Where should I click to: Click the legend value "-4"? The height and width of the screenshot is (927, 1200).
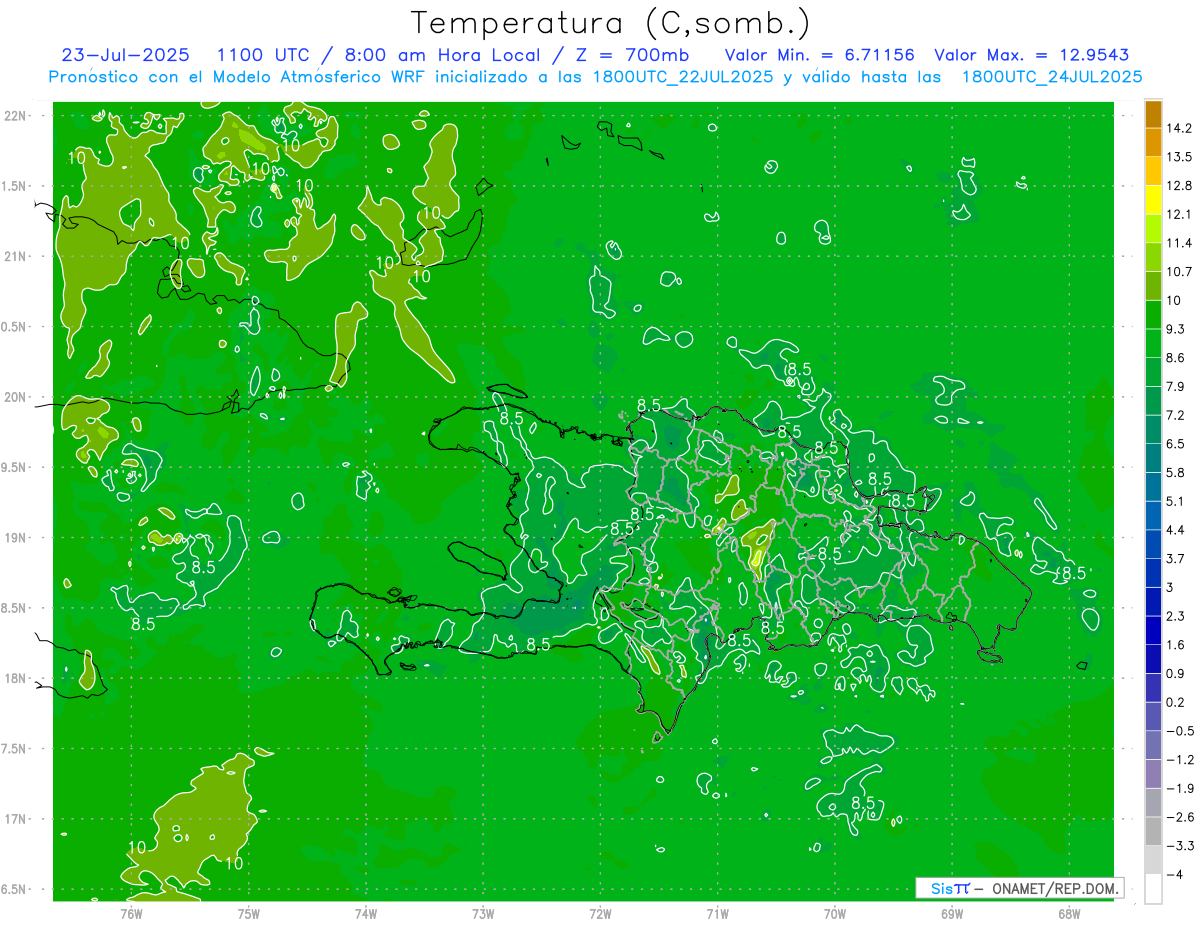tap(1174, 875)
